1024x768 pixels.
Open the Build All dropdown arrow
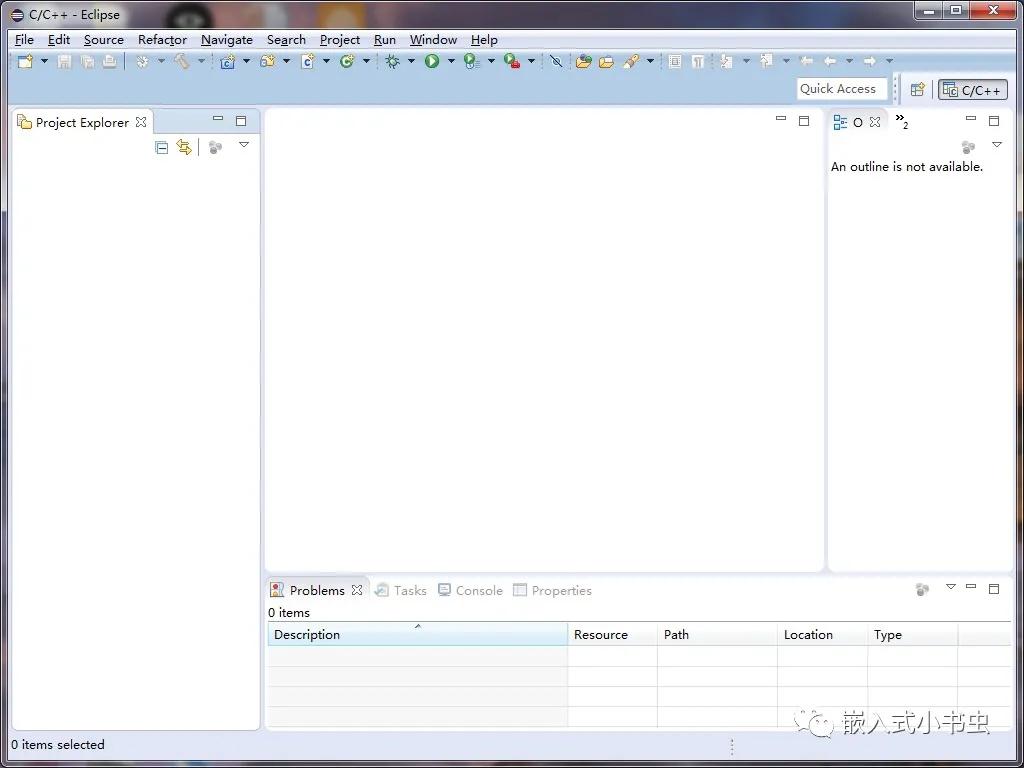[x=161, y=61]
